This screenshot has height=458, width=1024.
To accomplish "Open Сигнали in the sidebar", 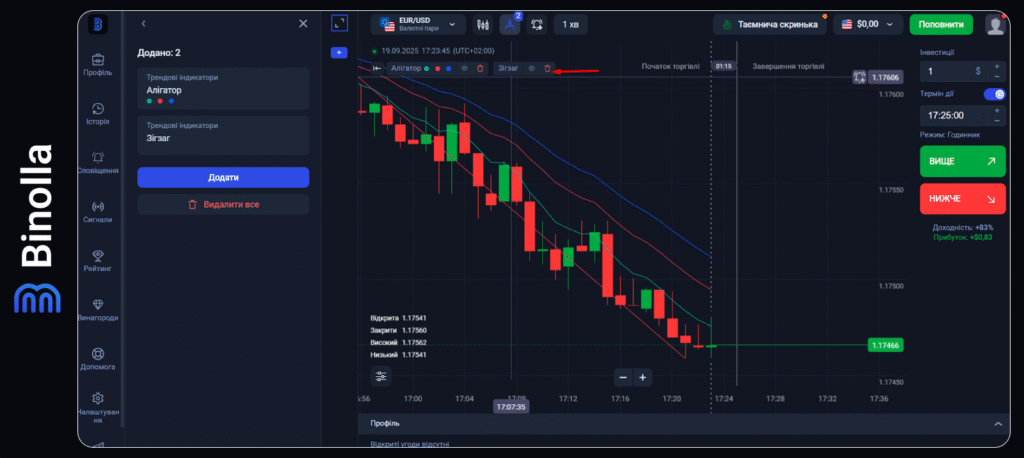I will pos(97,212).
